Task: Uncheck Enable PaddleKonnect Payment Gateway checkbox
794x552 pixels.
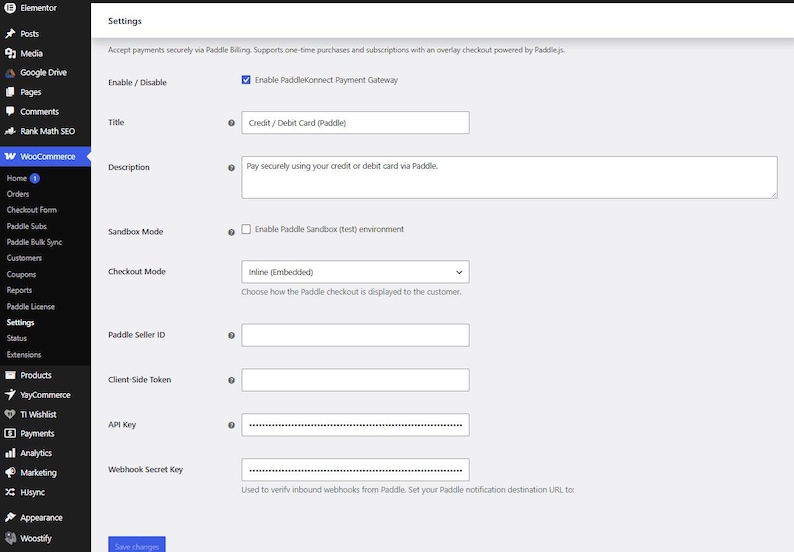Action: tap(246, 80)
